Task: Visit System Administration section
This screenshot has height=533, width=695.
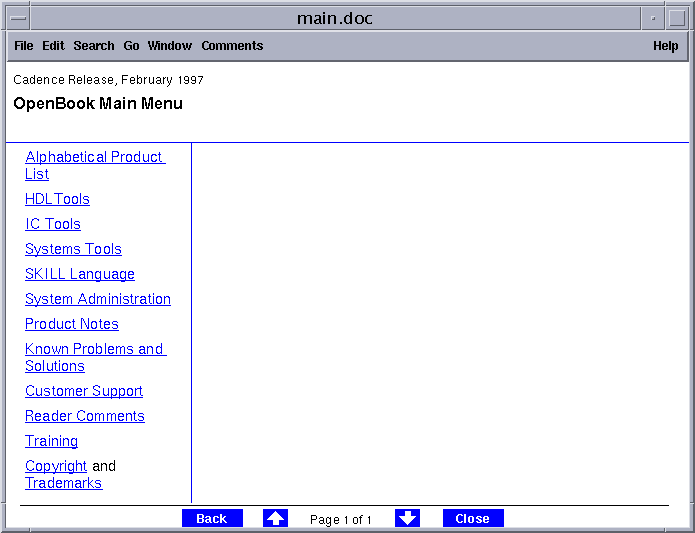Action: pyautogui.click(x=98, y=299)
